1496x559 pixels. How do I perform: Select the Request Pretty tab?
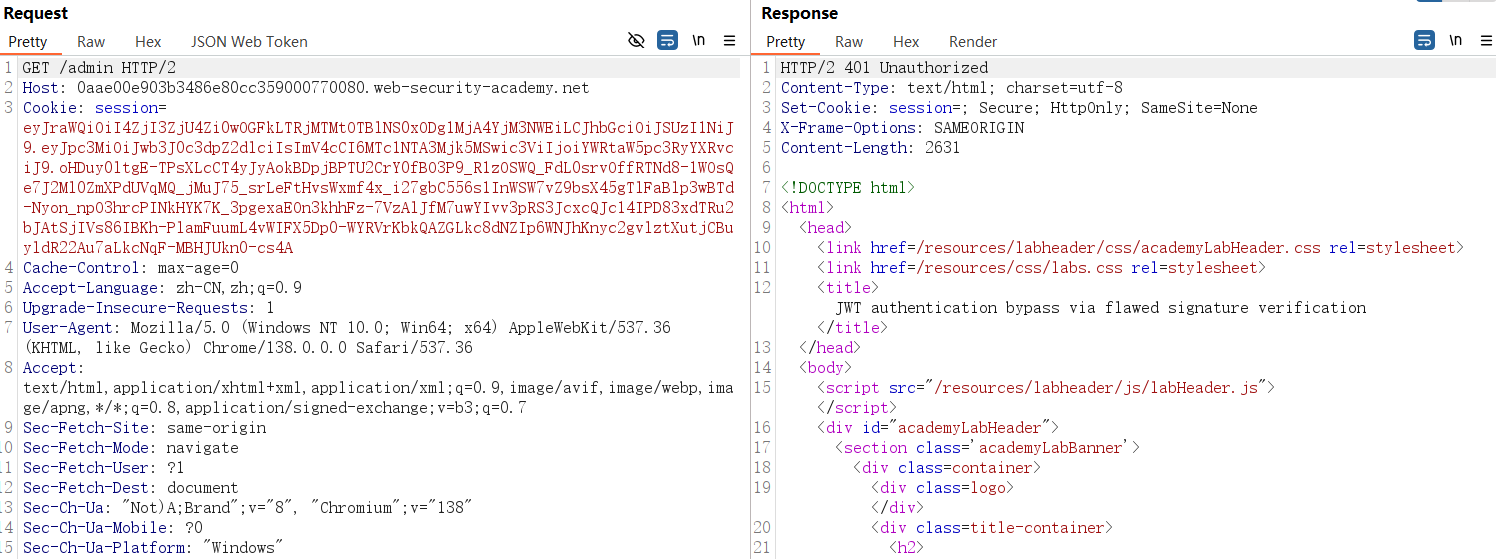(28, 42)
